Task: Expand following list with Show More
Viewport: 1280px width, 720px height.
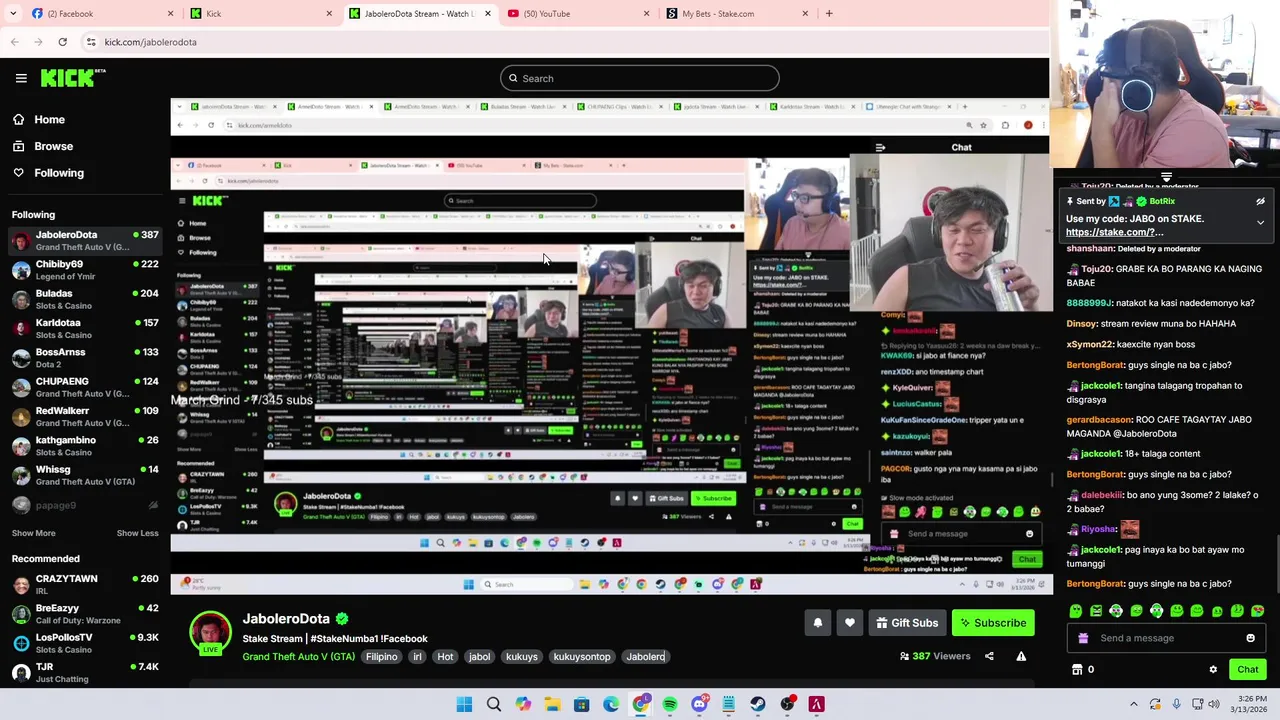Action: [34, 533]
